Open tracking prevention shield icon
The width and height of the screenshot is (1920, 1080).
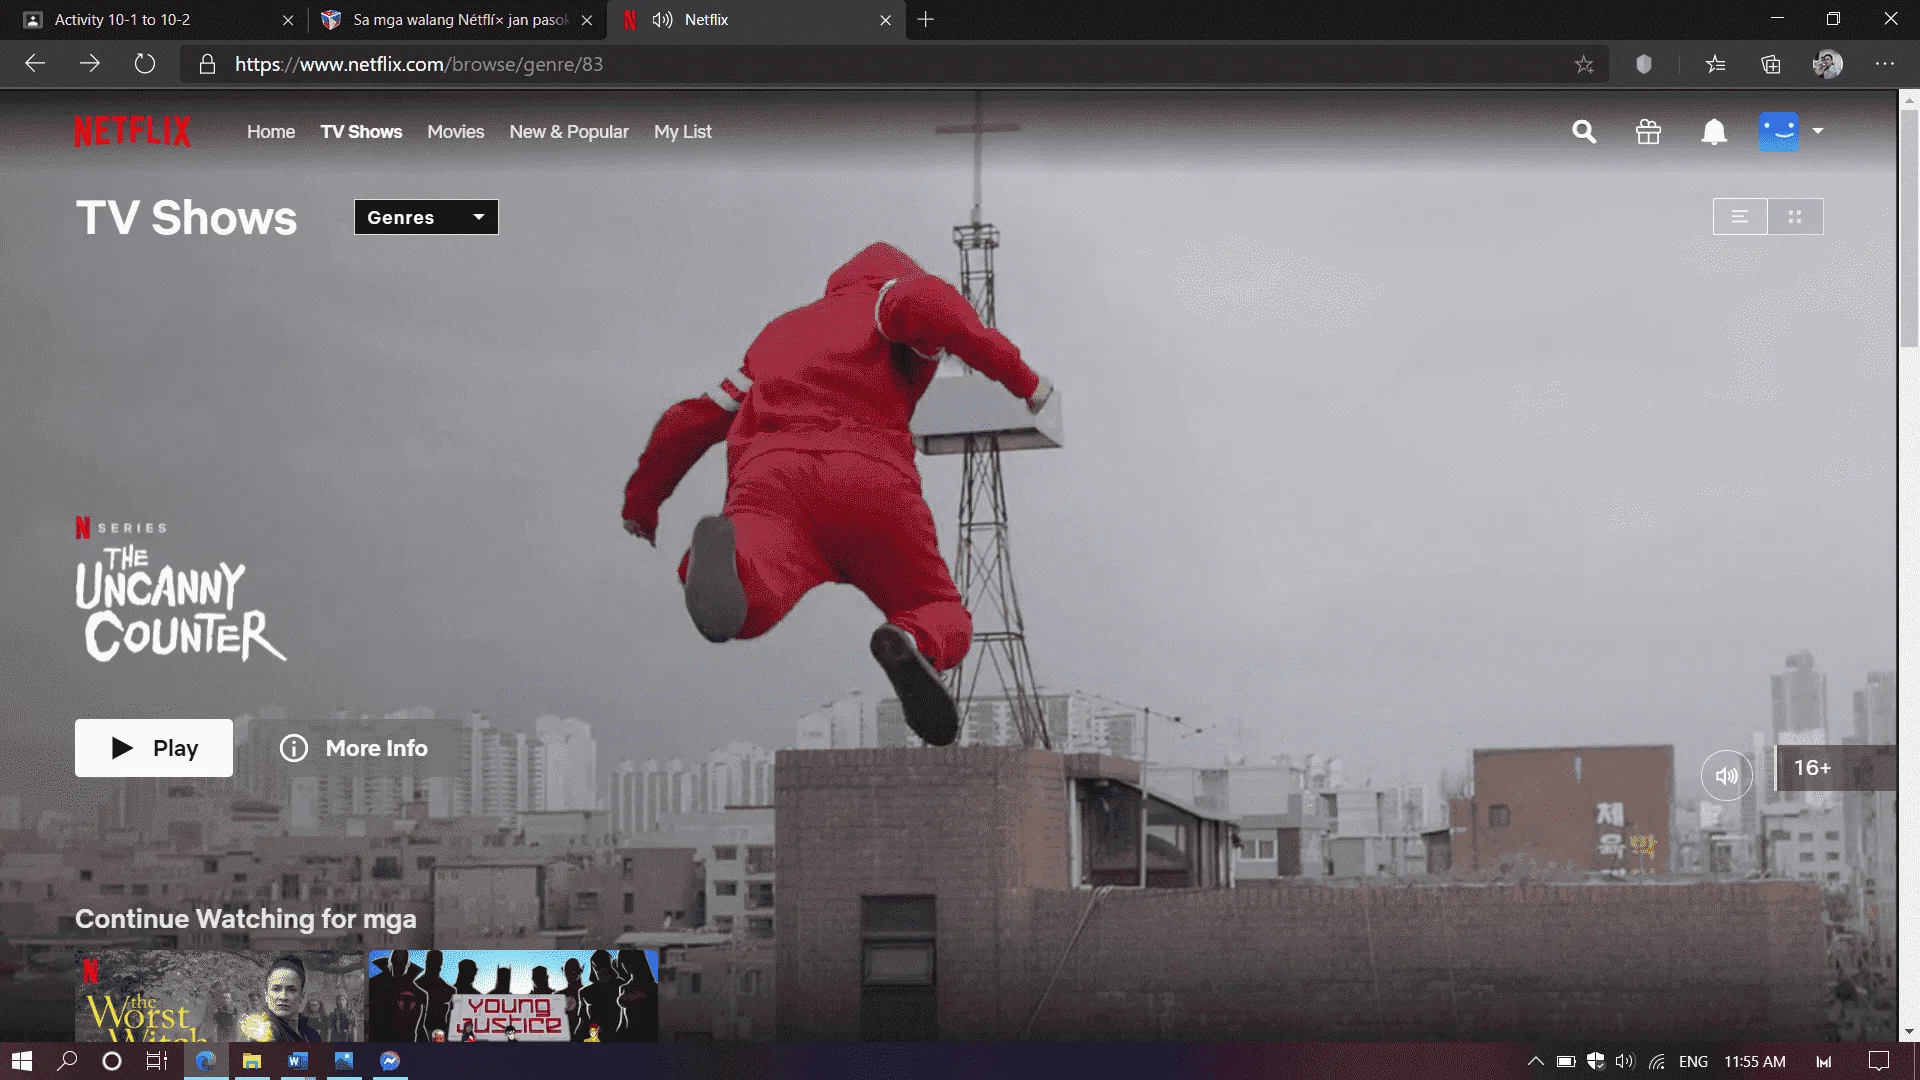pos(1643,64)
